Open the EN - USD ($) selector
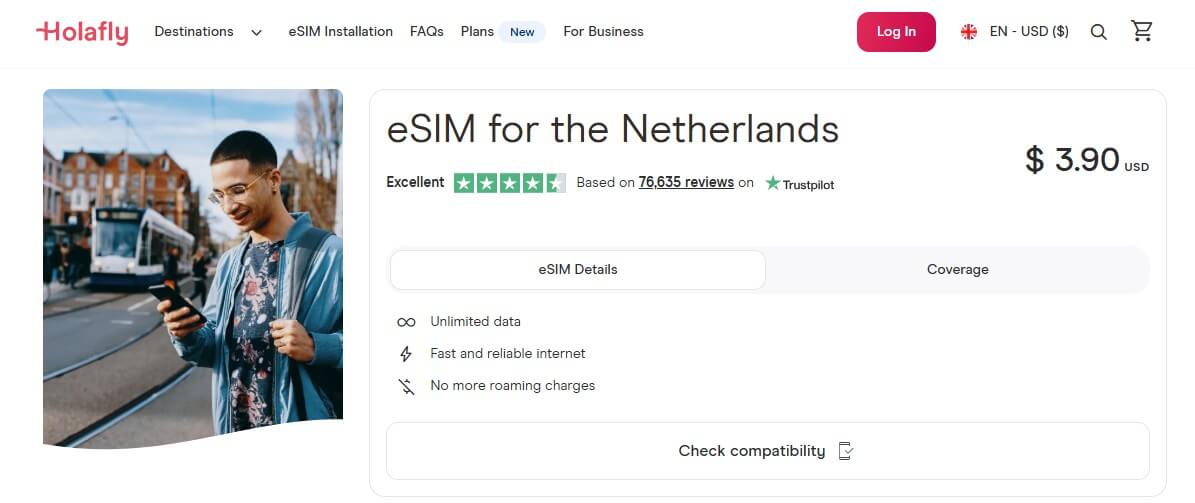Screen dimensions: 1195x503 click(1028, 32)
